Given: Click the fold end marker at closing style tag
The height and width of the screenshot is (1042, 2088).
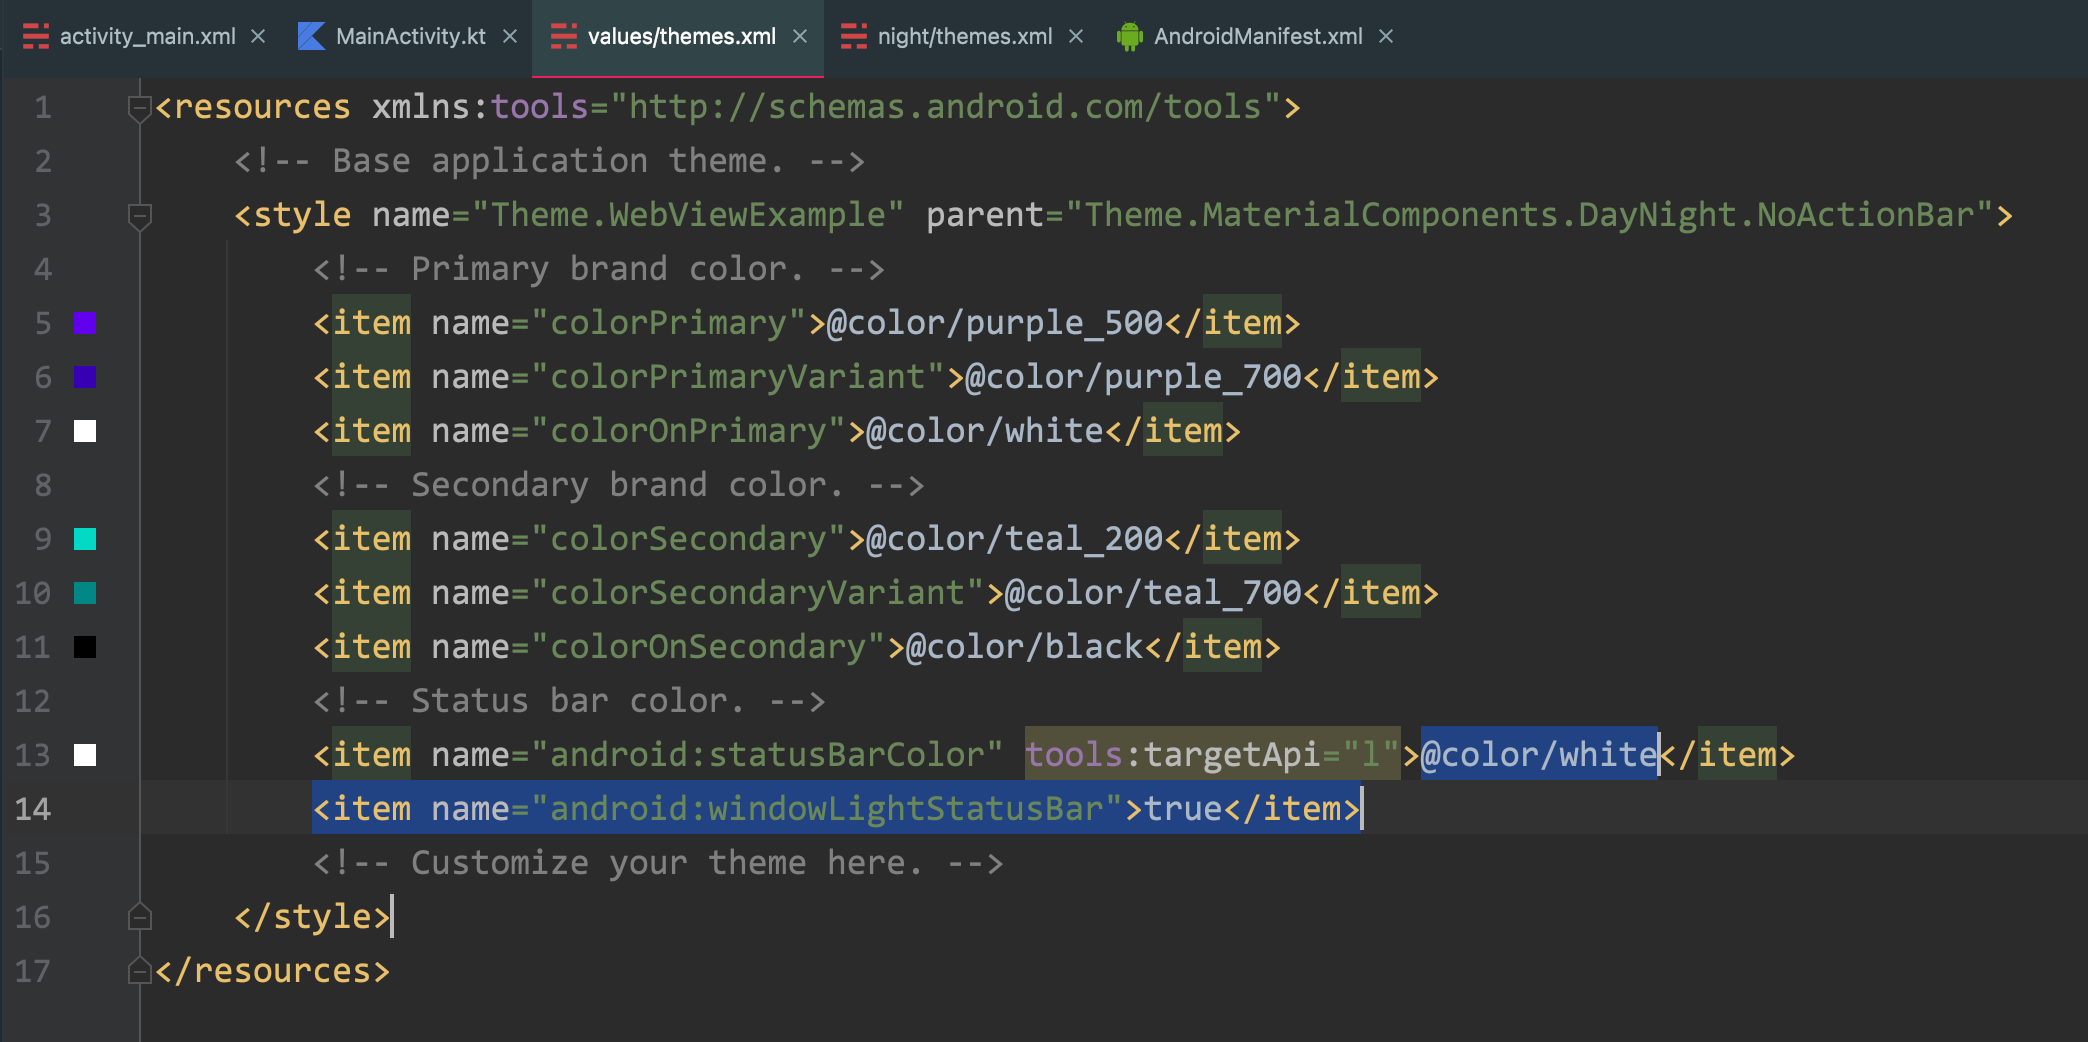Looking at the screenshot, I should click(139, 917).
